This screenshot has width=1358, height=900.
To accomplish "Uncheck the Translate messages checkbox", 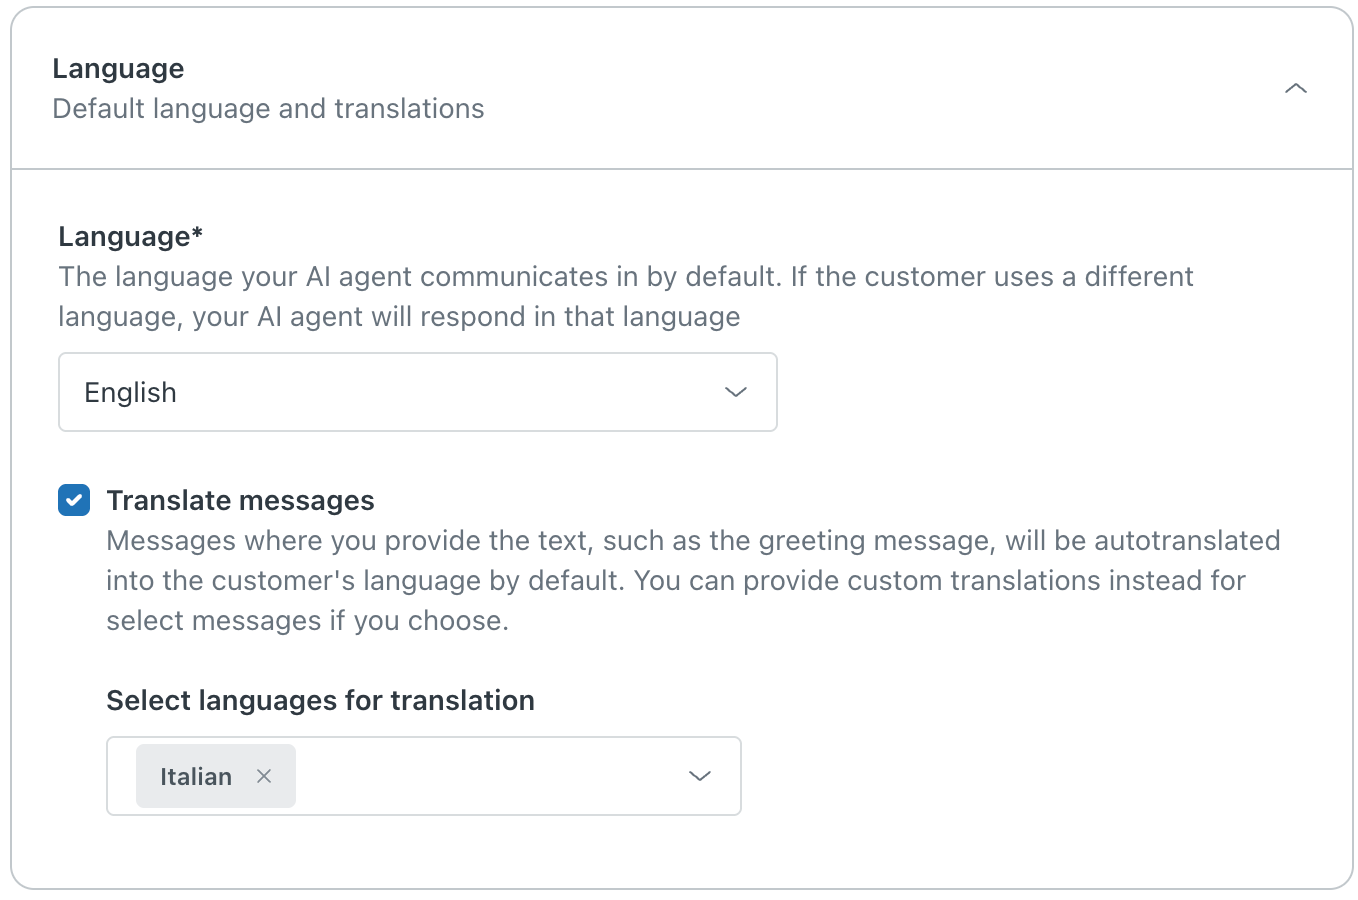I will (x=74, y=500).
